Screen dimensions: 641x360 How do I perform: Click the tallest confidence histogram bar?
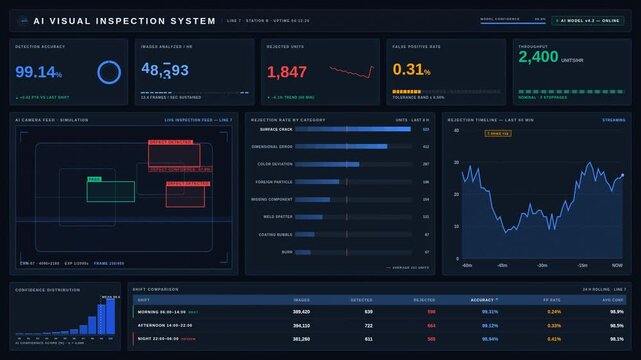click(x=110, y=317)
